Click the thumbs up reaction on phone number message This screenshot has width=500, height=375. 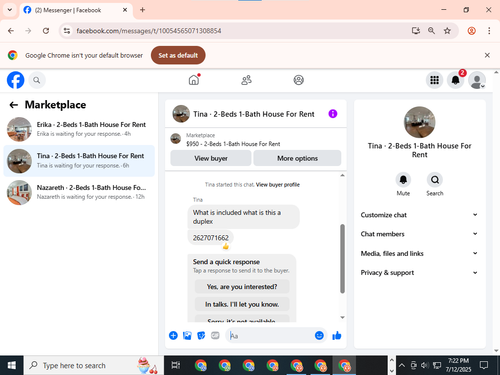(x=226, y=246)
